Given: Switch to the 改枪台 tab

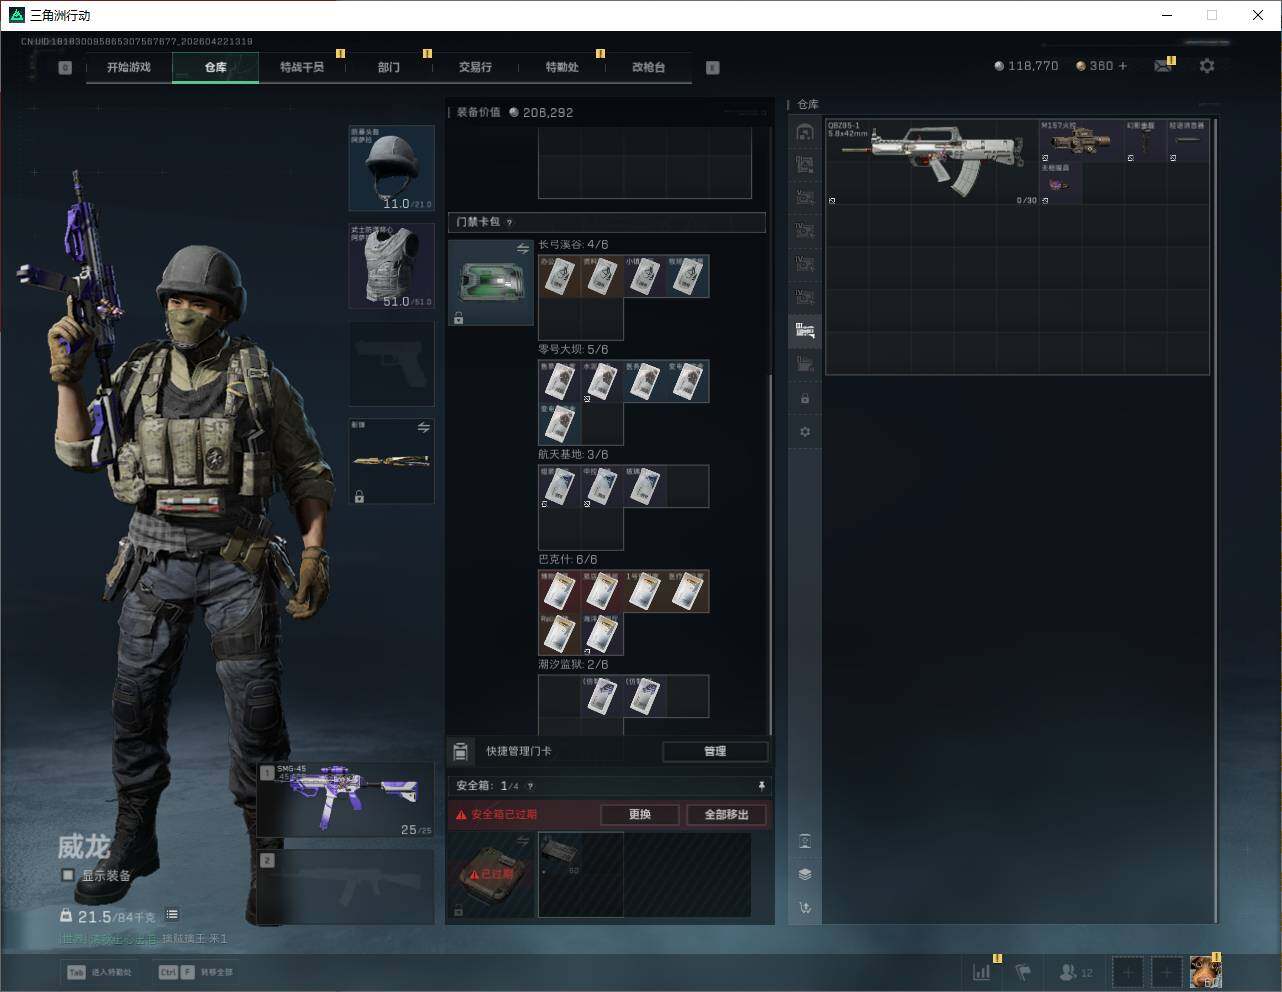Looking at the screenshot, I should click(648, 67).
